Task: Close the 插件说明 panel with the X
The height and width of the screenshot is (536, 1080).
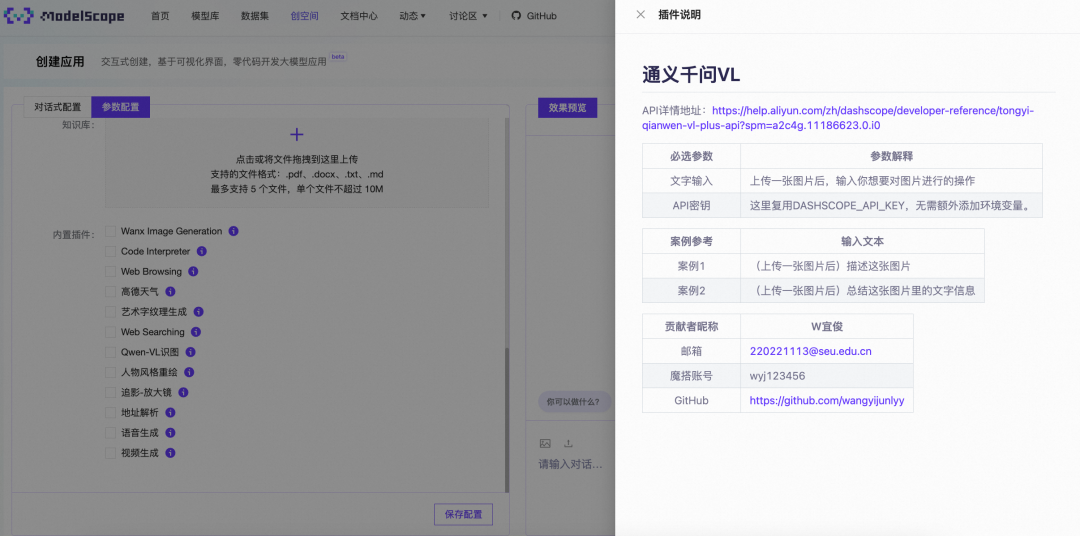Action: [x=641, y=14]
